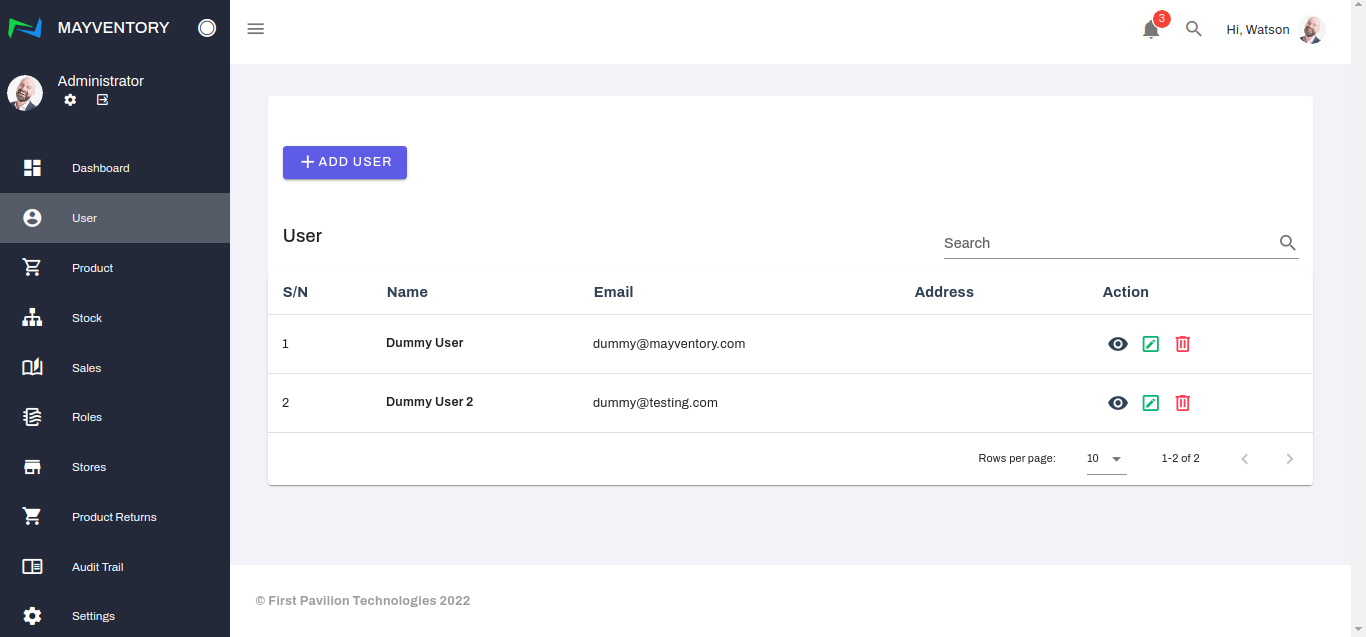This screenshot has width=1366, height=637.
Task: Go to the next page arrow
Action: click(x=1289, y=459)
